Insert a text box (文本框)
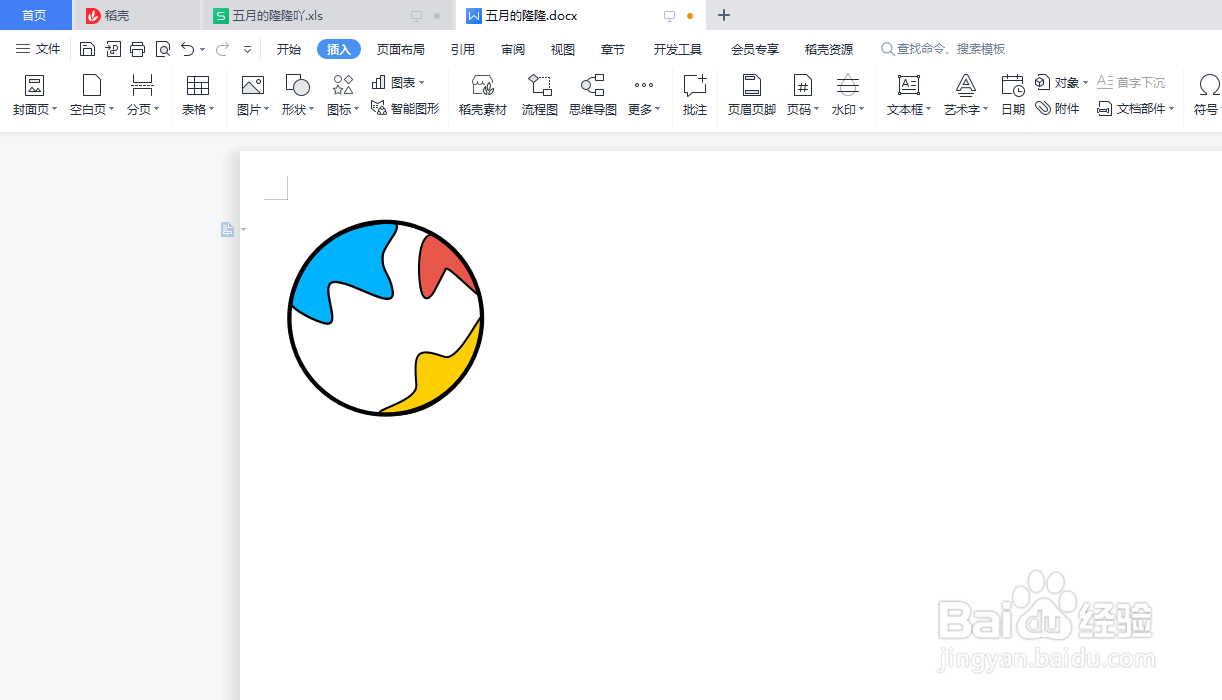The height and width of the screenshot is (700, 1222). 909,96
